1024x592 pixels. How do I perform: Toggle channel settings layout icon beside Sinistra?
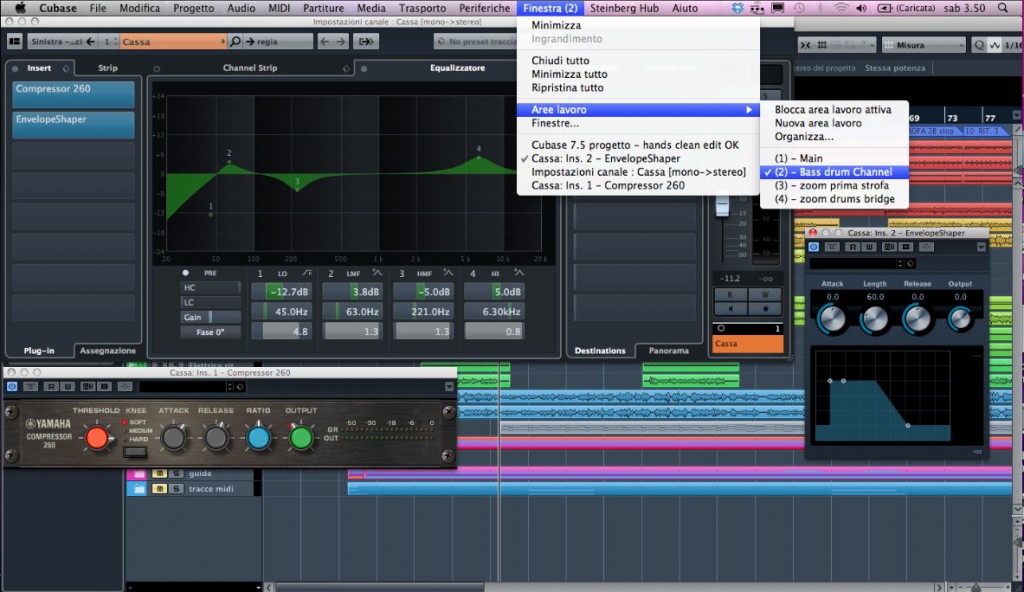click(x=14, y=41)
